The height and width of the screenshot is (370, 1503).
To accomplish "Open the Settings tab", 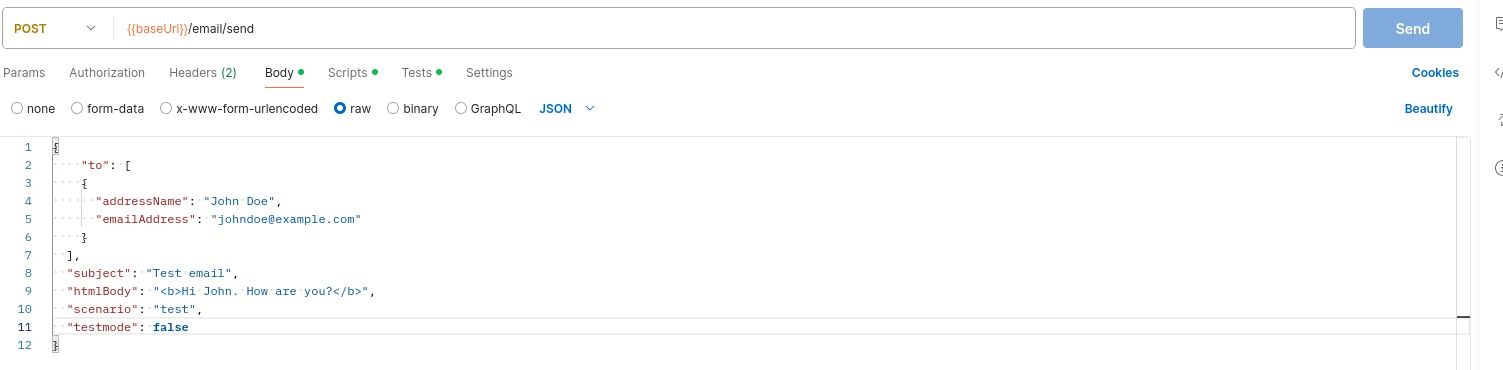I will 489,73.
